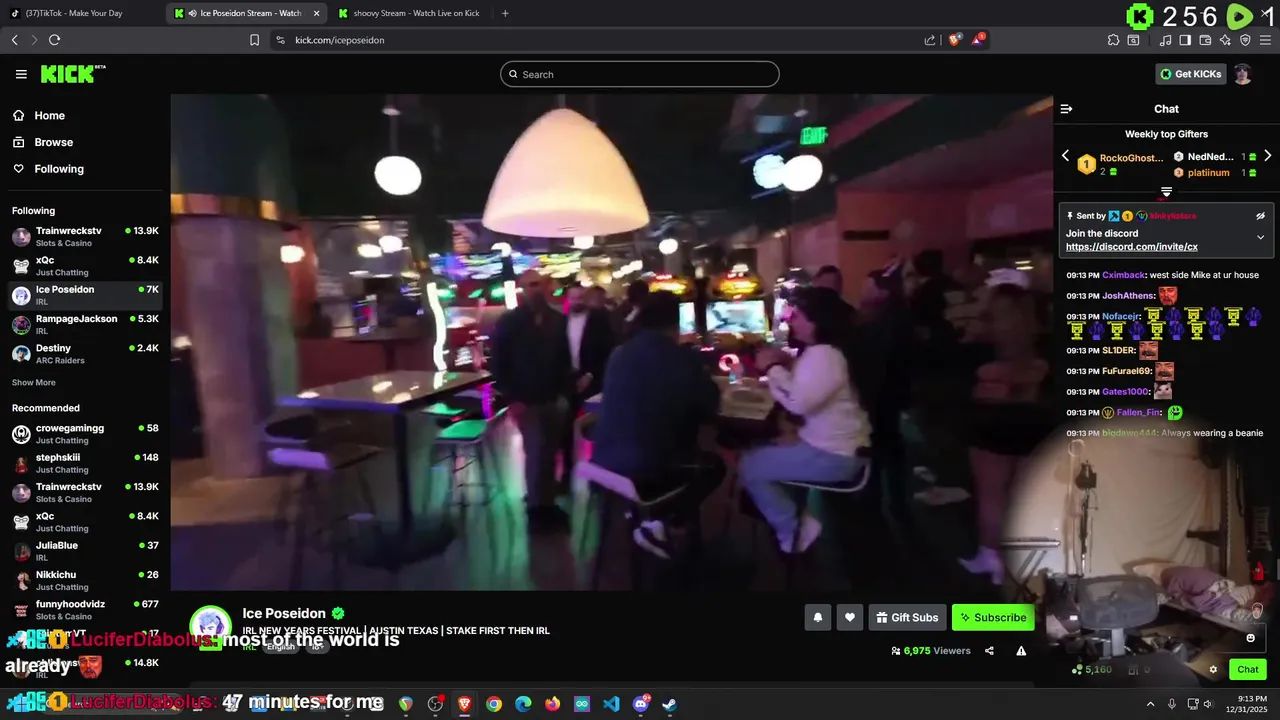This screenshot has height=720, width=1280.
Task: Click the Kick search field
Action: coord(640,74)
